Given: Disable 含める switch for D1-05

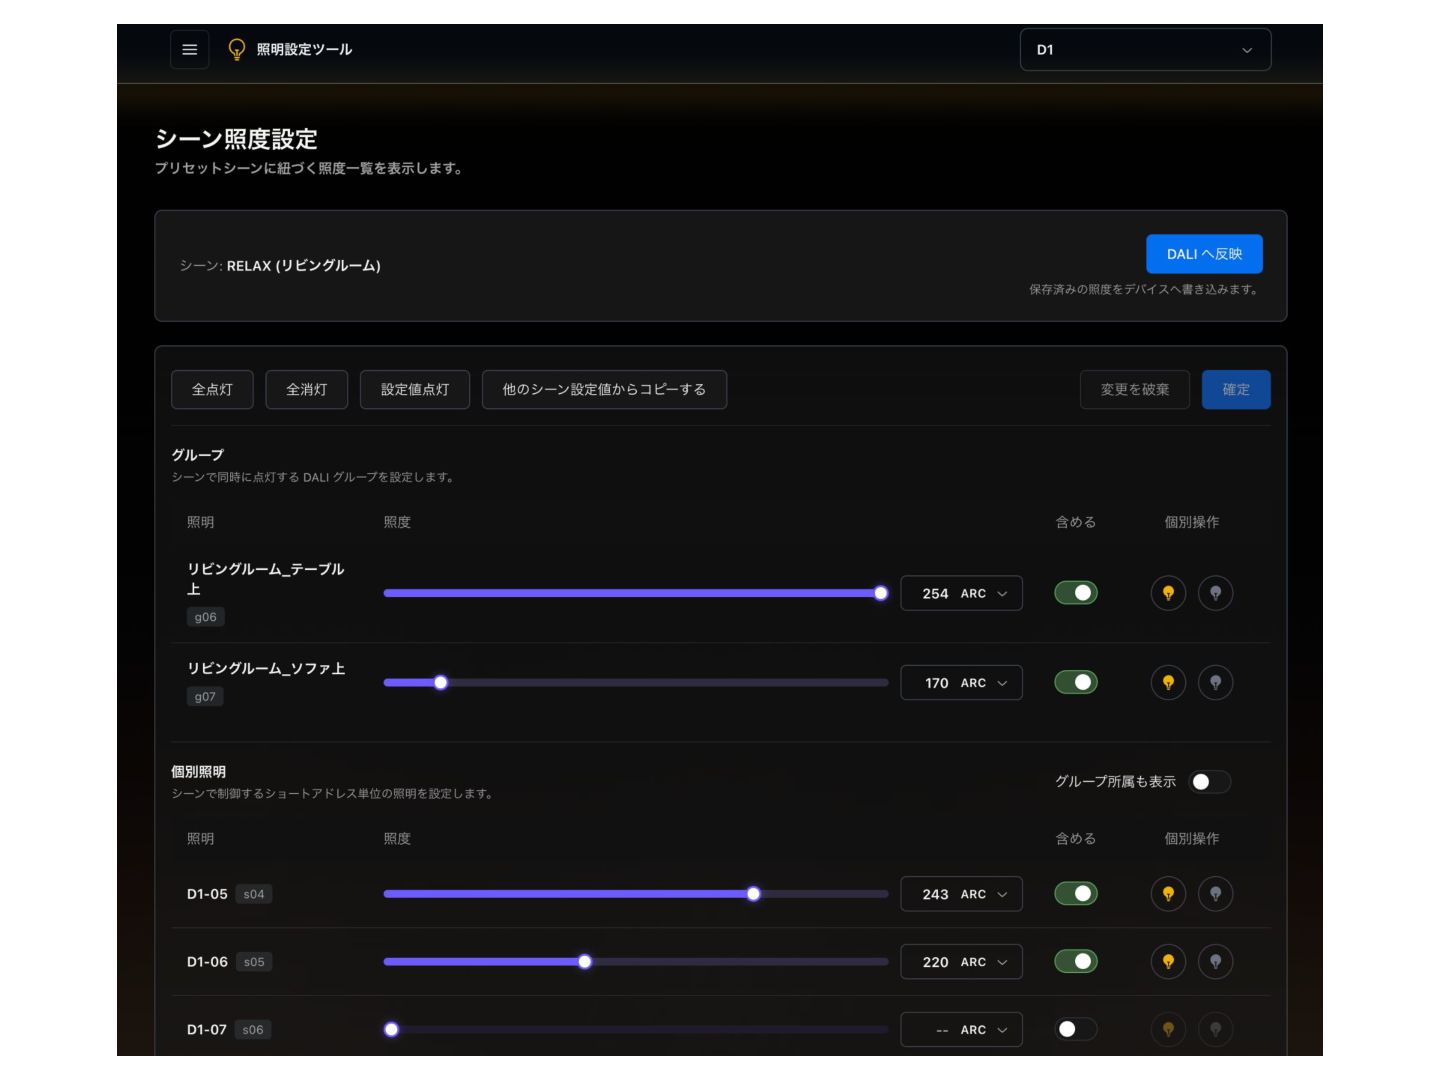Looking at the screenshot, I should [1076, 894].
